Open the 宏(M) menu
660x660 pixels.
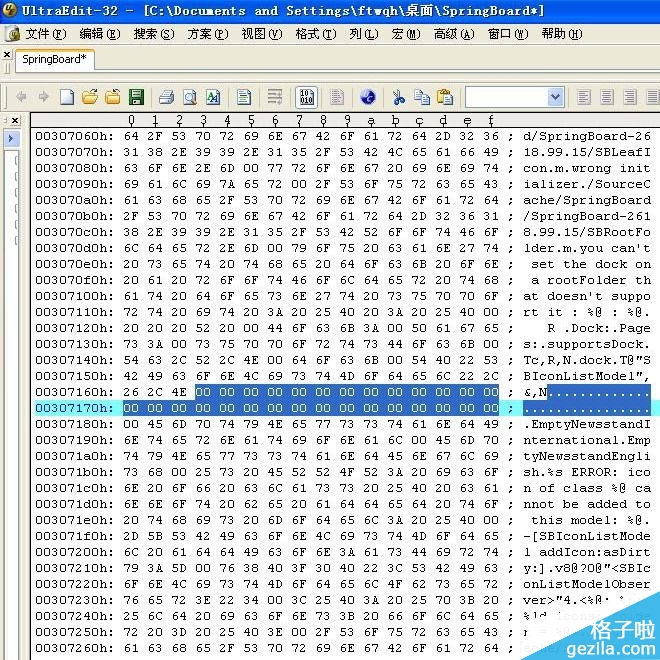(x=406, y=34)
